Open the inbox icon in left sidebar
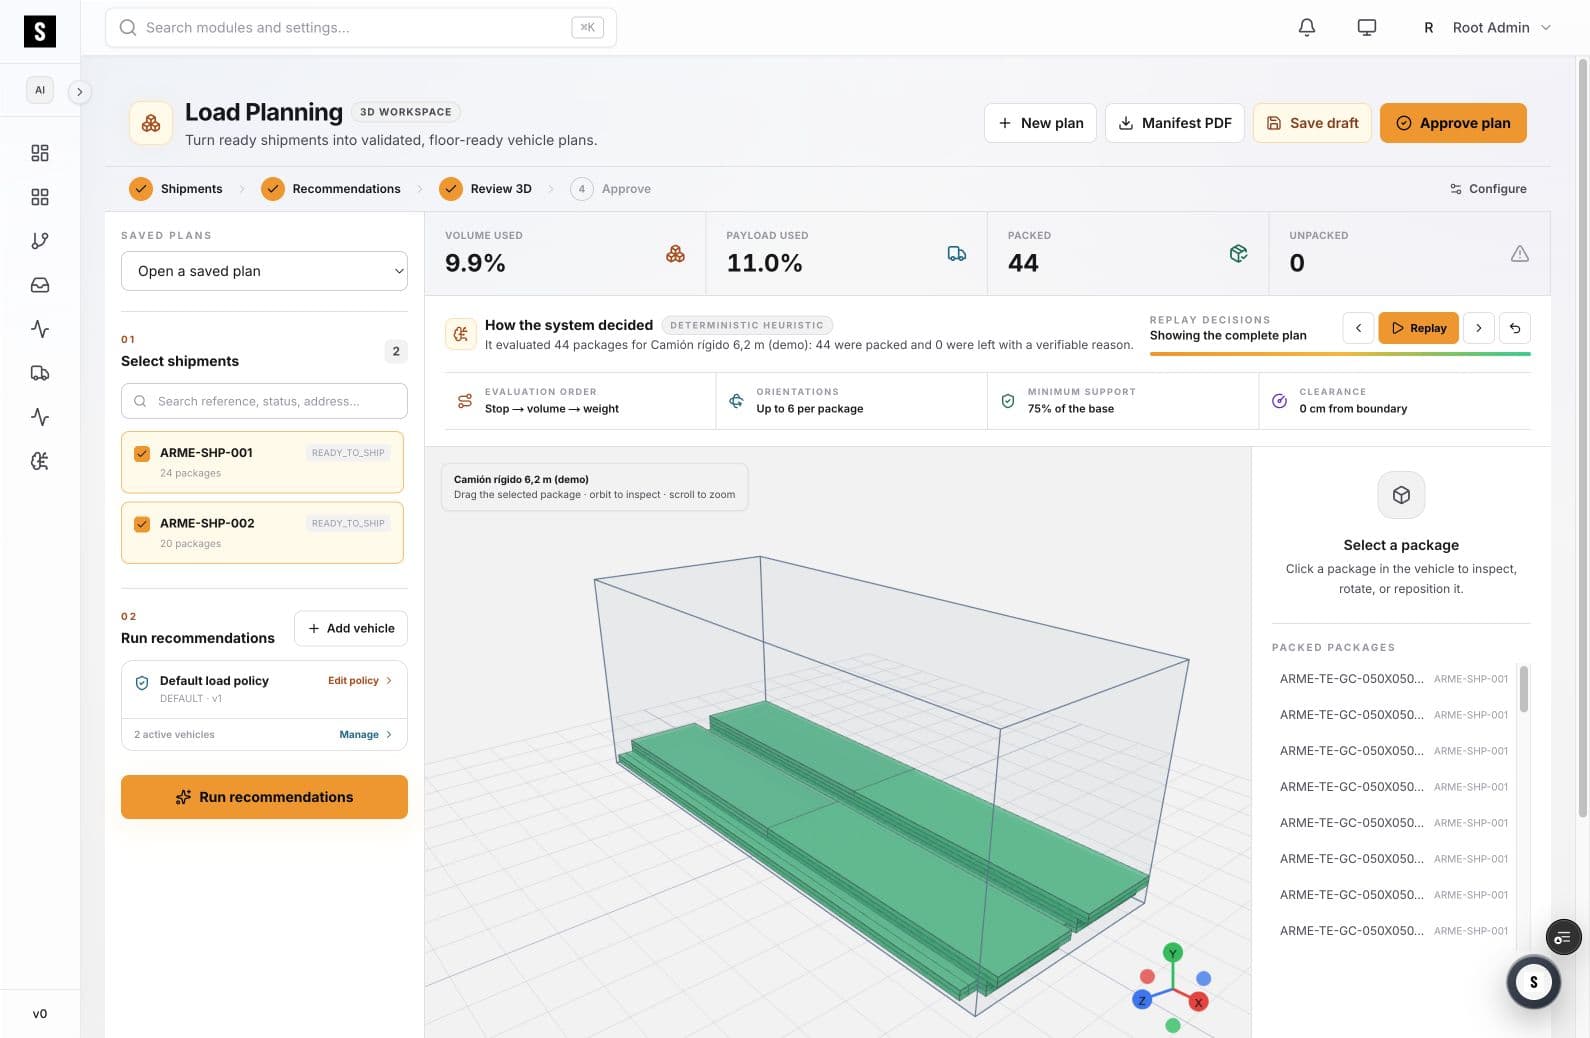 (x=40, y=285)
